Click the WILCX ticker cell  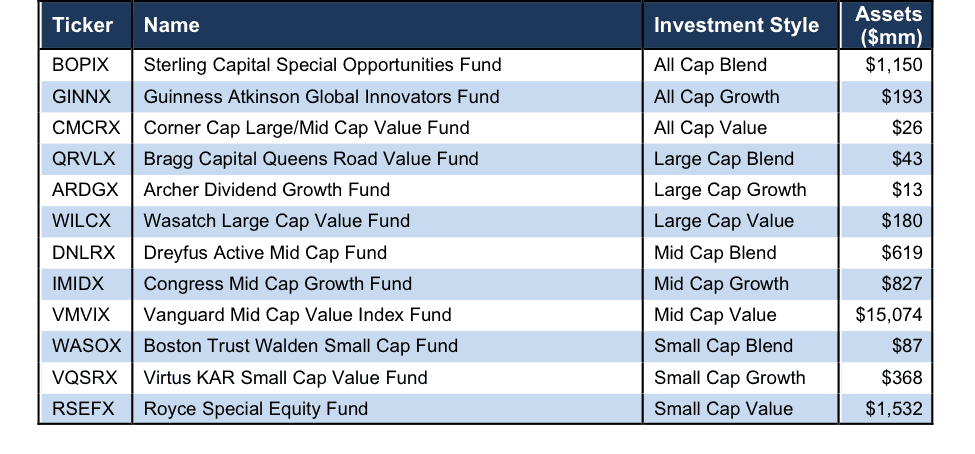click(86, 221)
